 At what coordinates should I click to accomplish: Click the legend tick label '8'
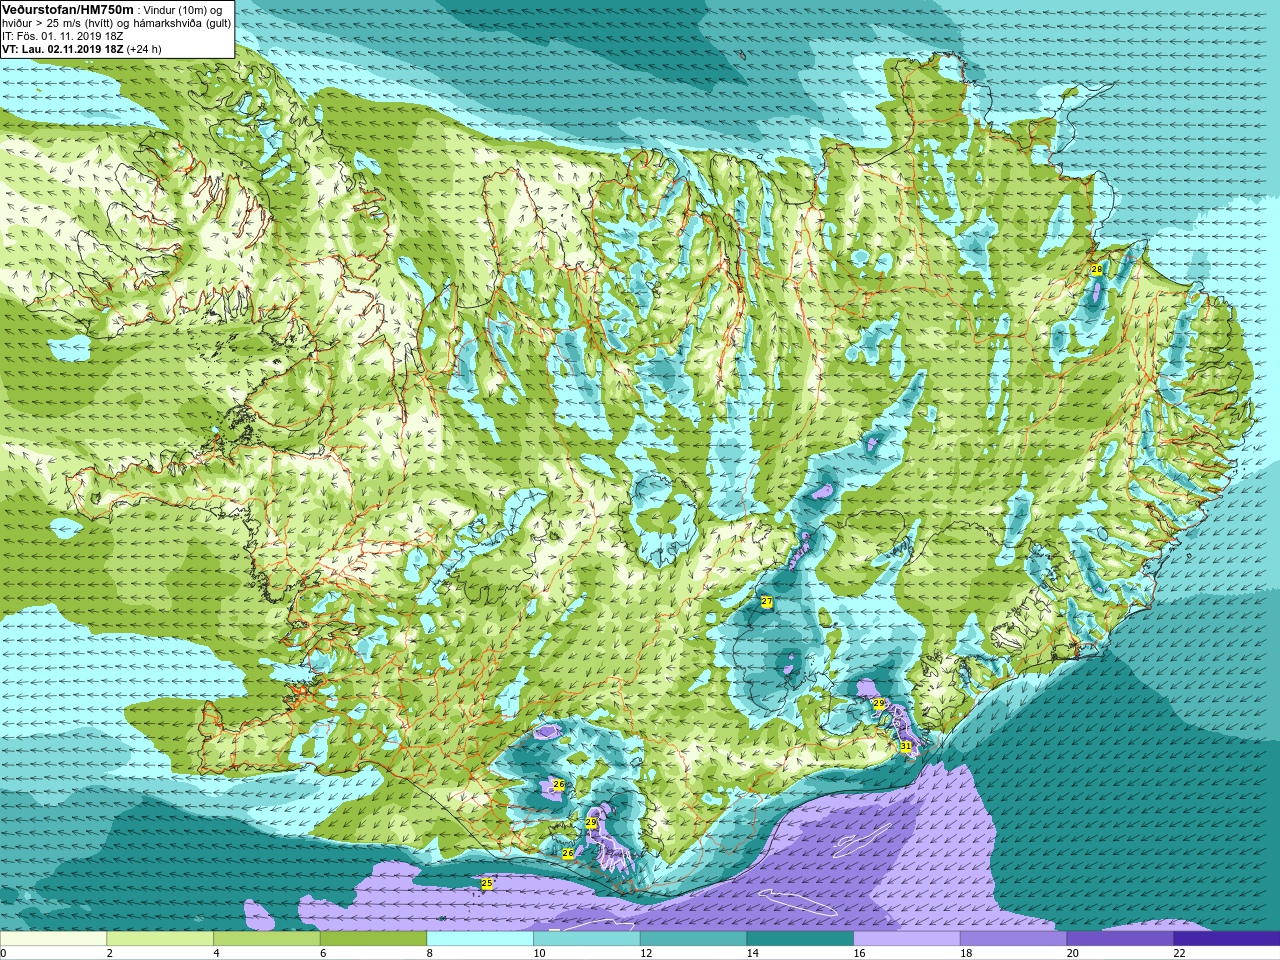tap(429, 953)
